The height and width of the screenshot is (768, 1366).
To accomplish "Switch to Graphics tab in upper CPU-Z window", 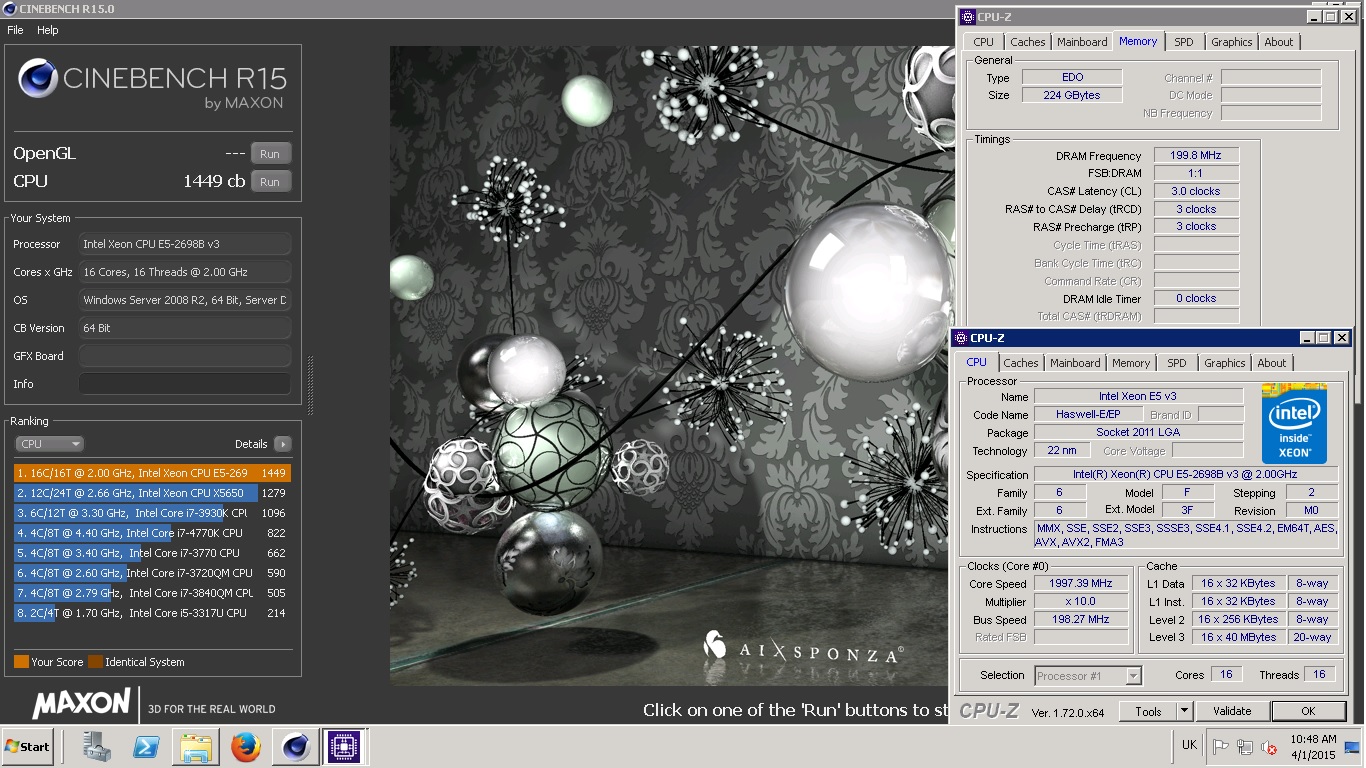I will 1231,42.
